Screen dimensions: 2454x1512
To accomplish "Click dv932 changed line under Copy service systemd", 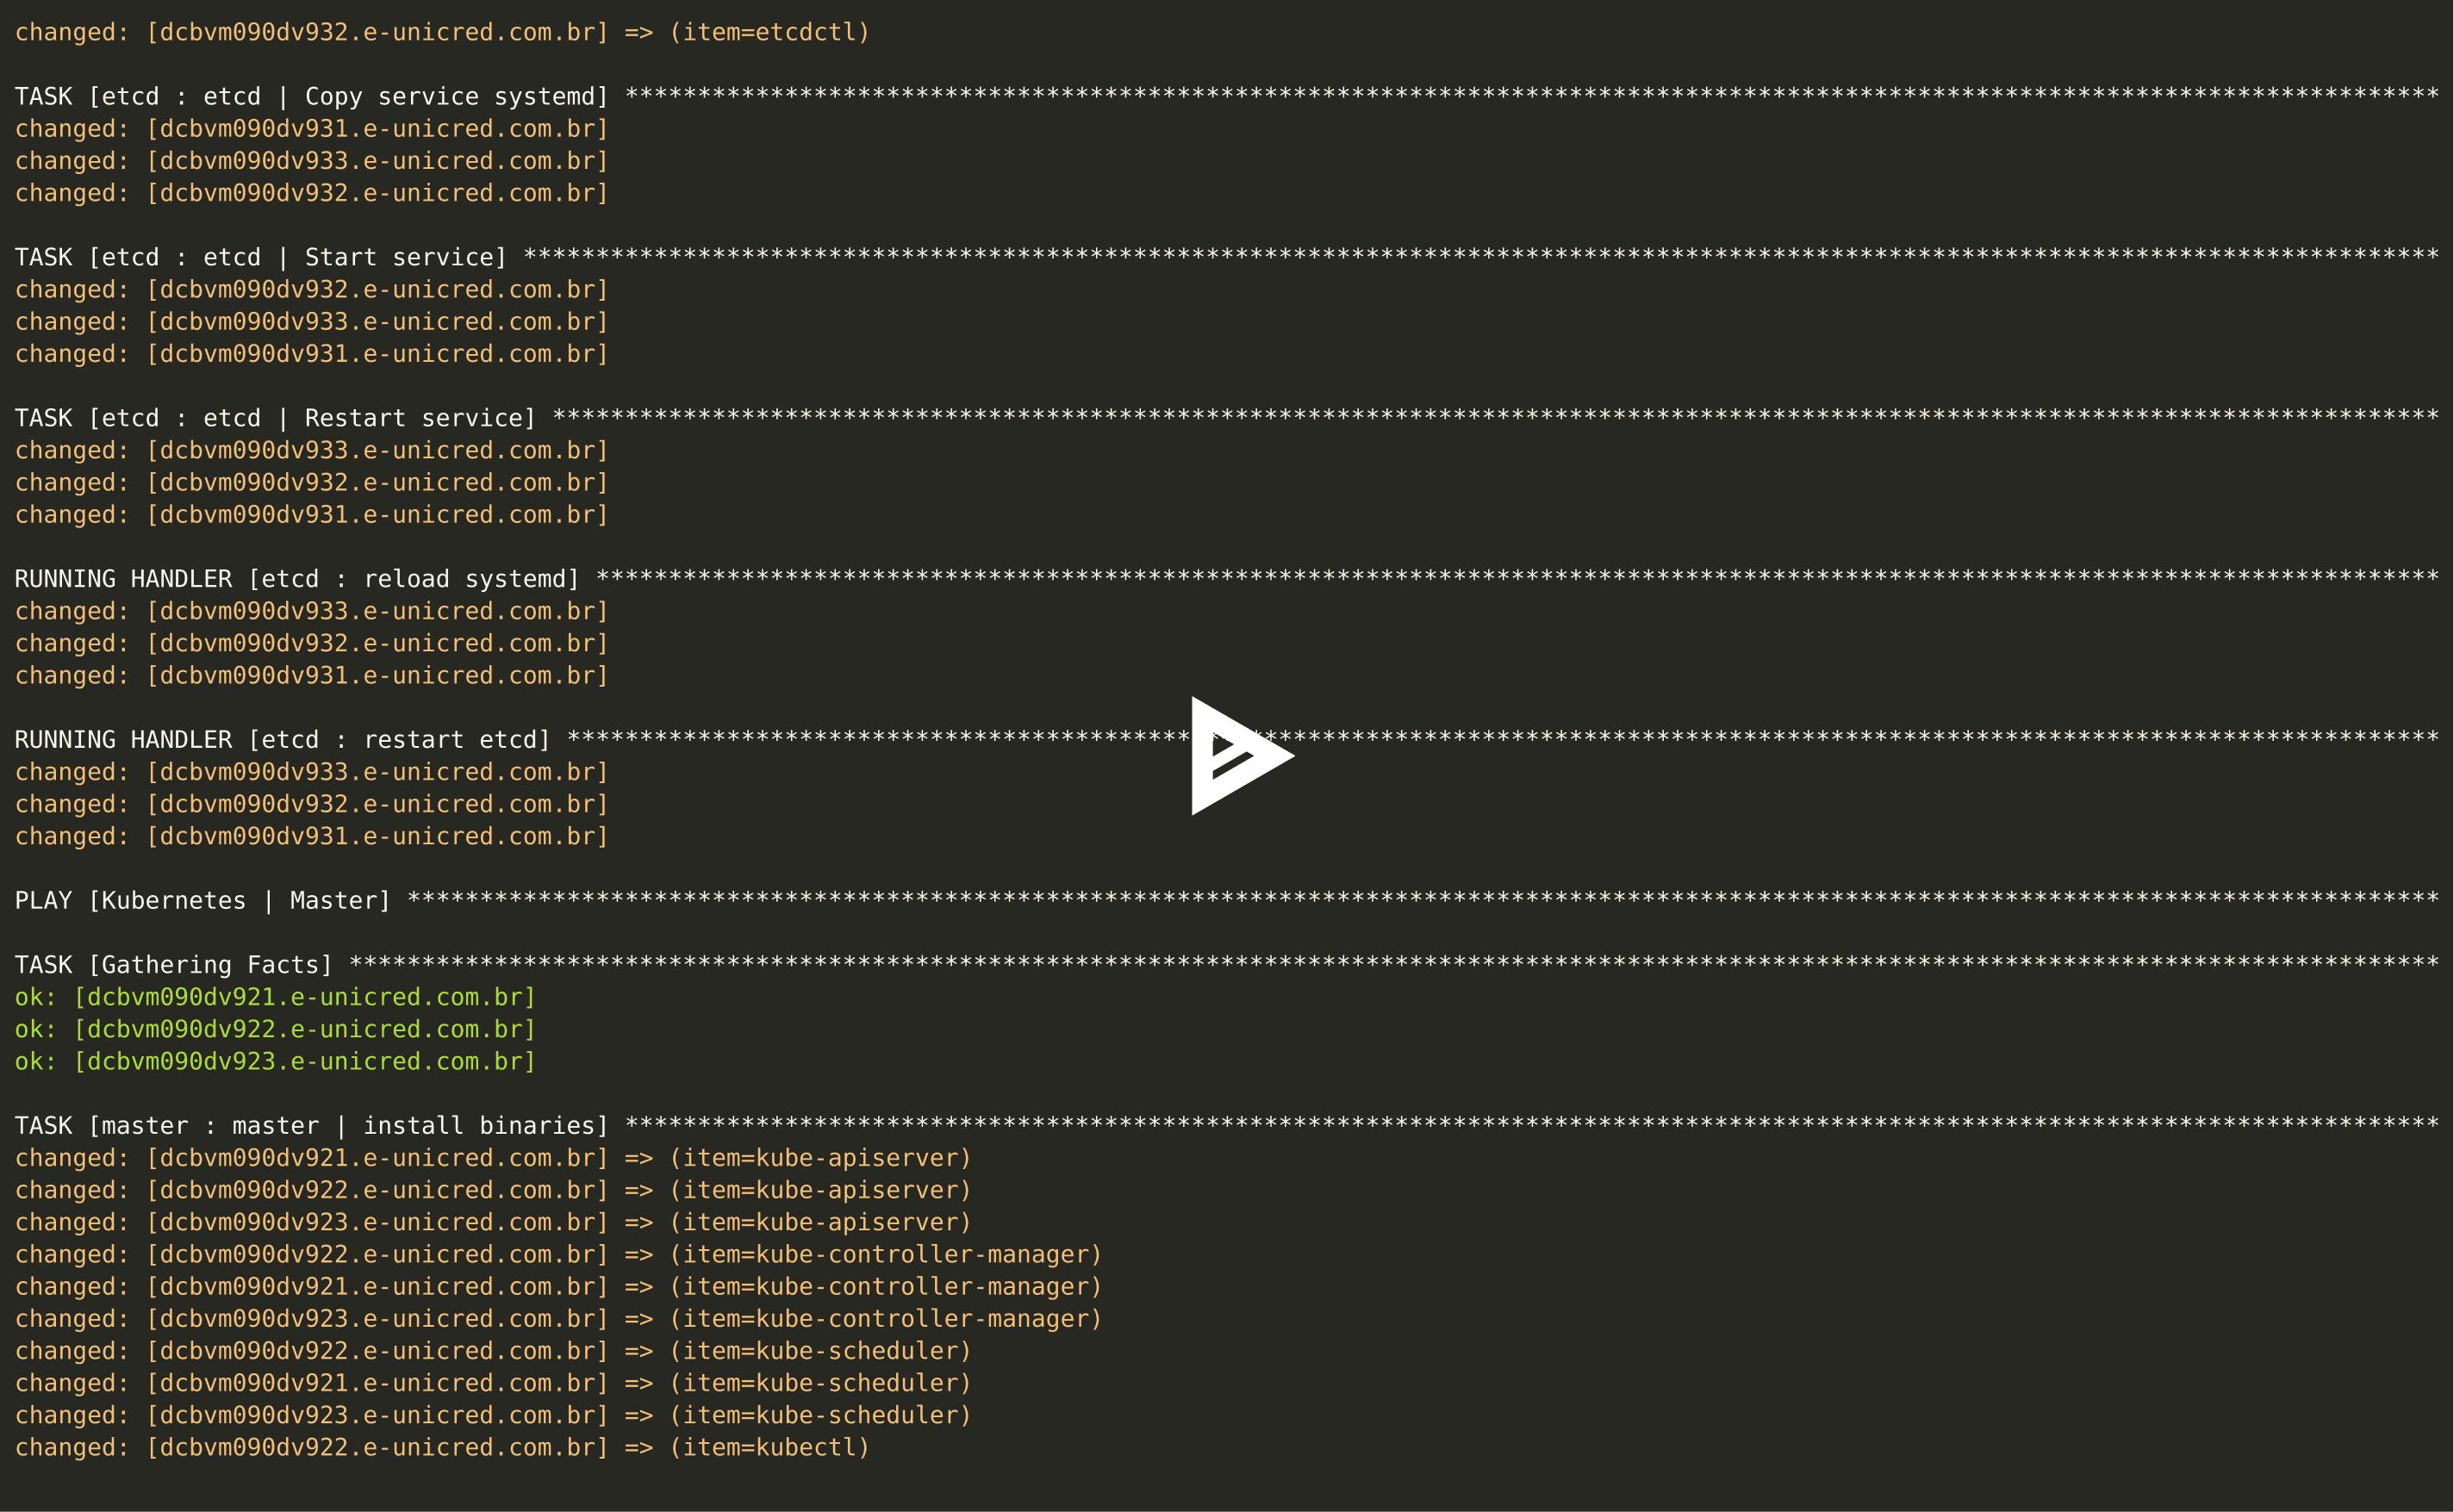I will tap(311, 193).
